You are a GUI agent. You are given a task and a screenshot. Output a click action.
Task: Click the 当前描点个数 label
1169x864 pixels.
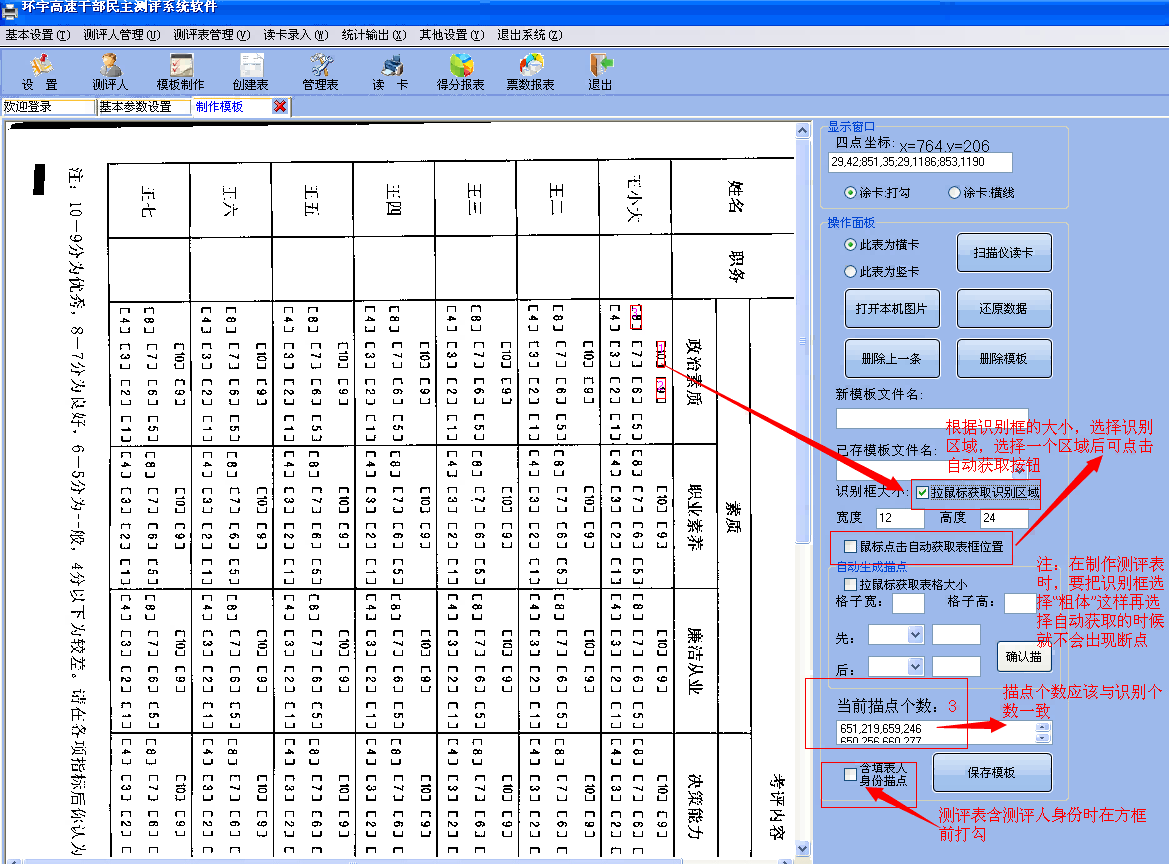(886, 705)
